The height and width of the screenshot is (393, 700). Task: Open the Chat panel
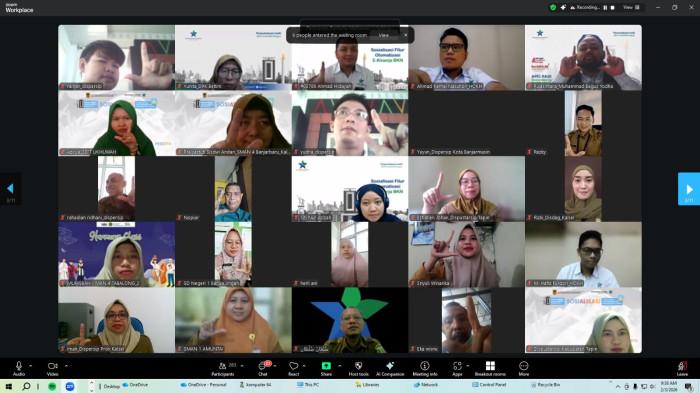pyautogui.click(x=263, y=368)
